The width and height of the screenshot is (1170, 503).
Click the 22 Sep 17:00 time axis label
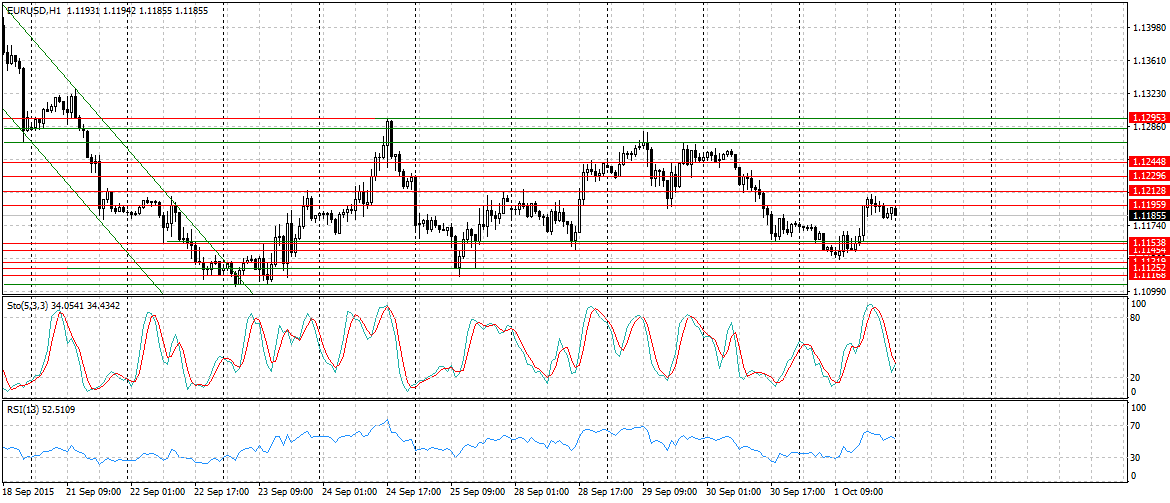(222, 493)
